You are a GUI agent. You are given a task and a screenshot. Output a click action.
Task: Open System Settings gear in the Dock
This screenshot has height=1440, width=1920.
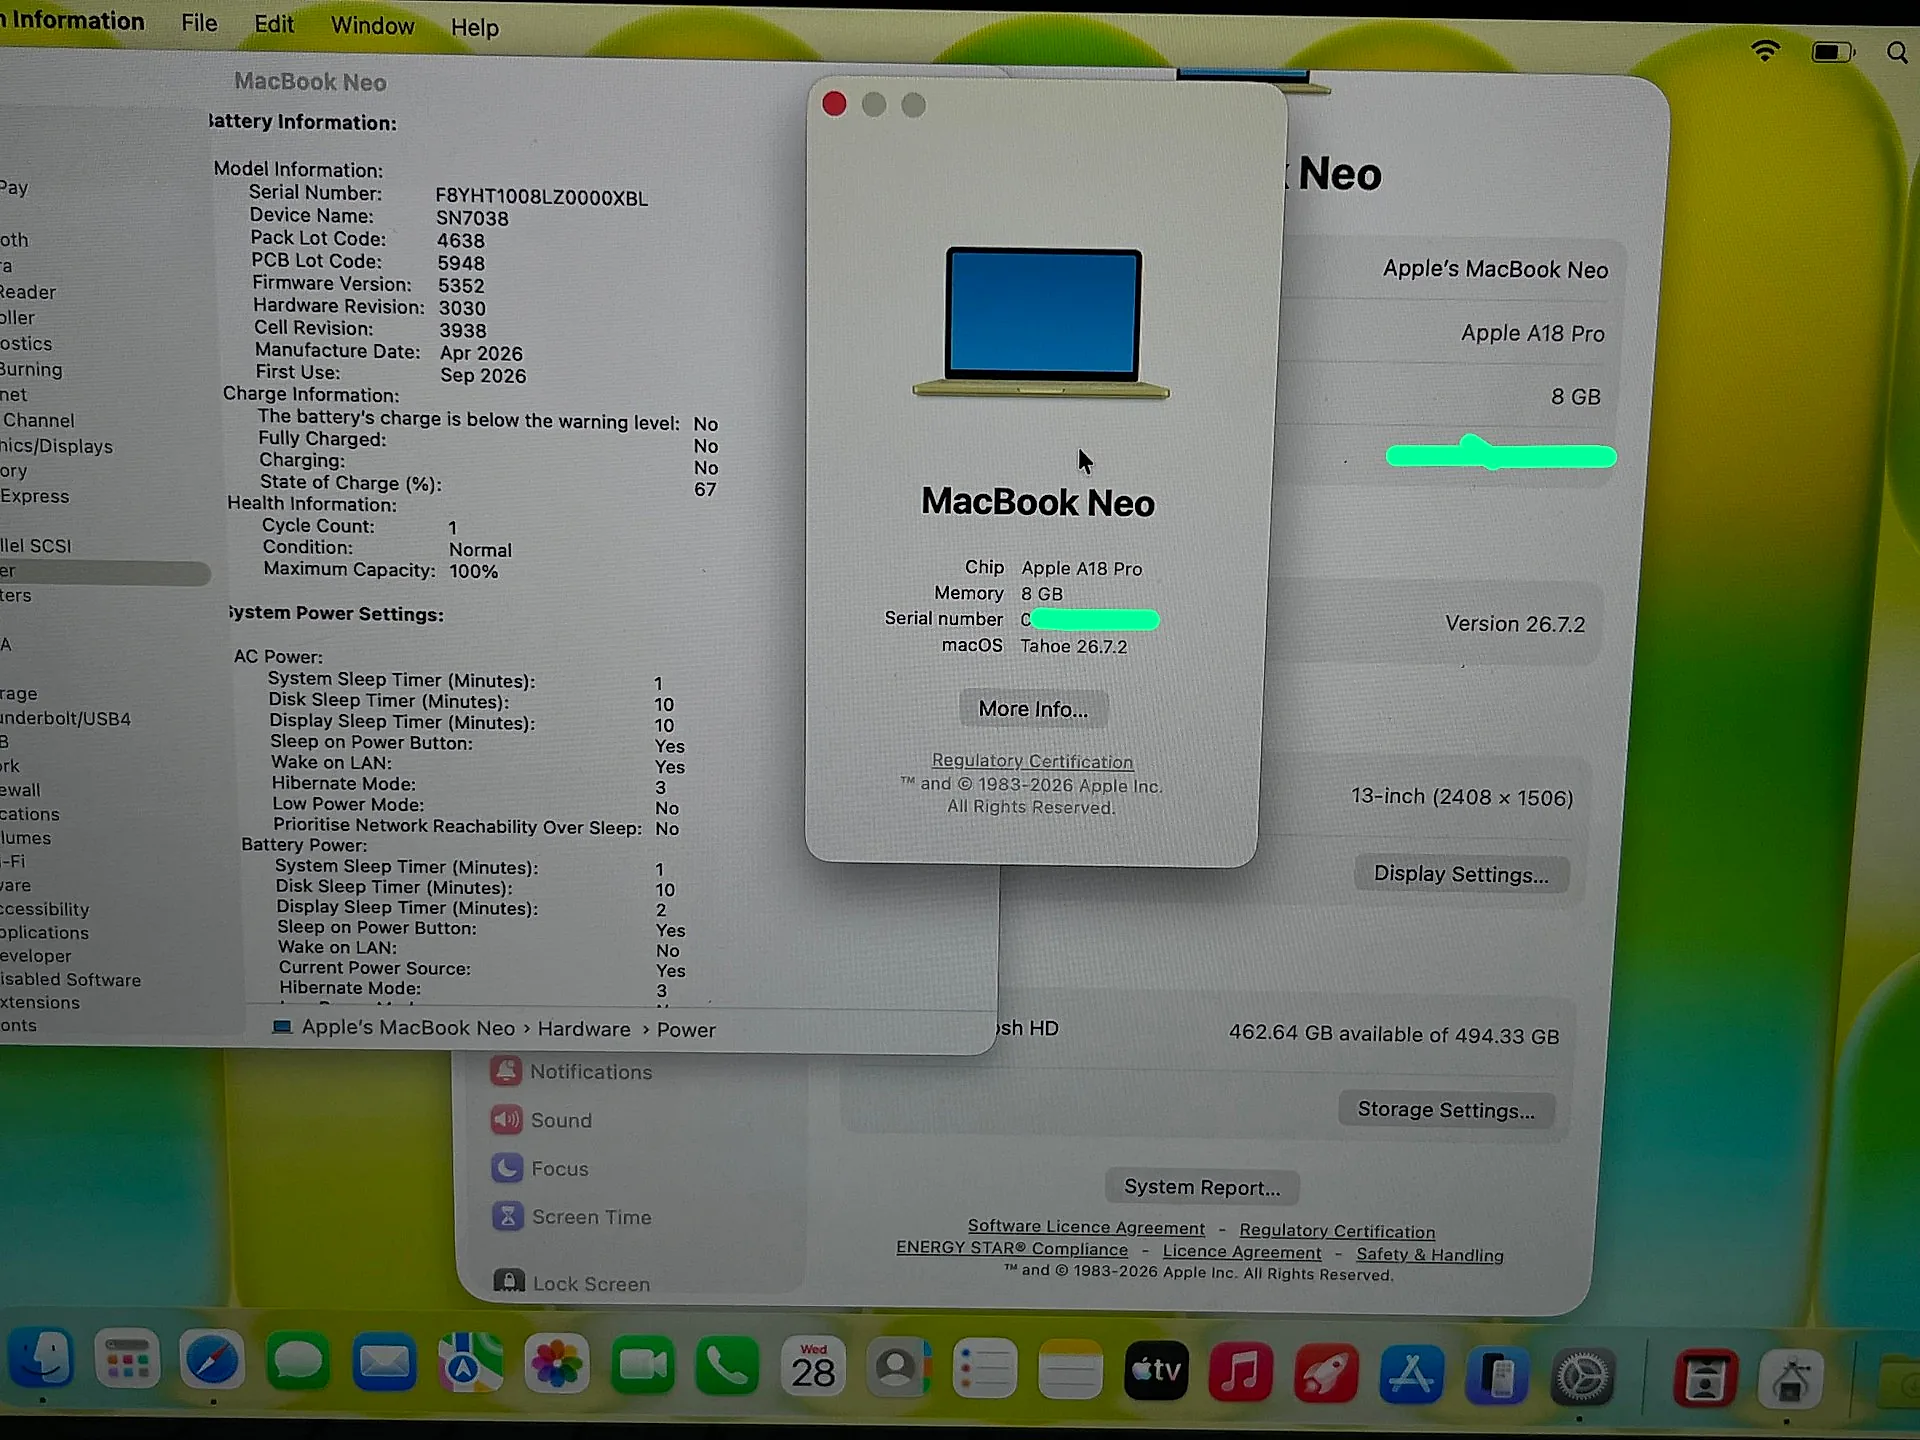pyautogui.click(x=1582, y=1378)
